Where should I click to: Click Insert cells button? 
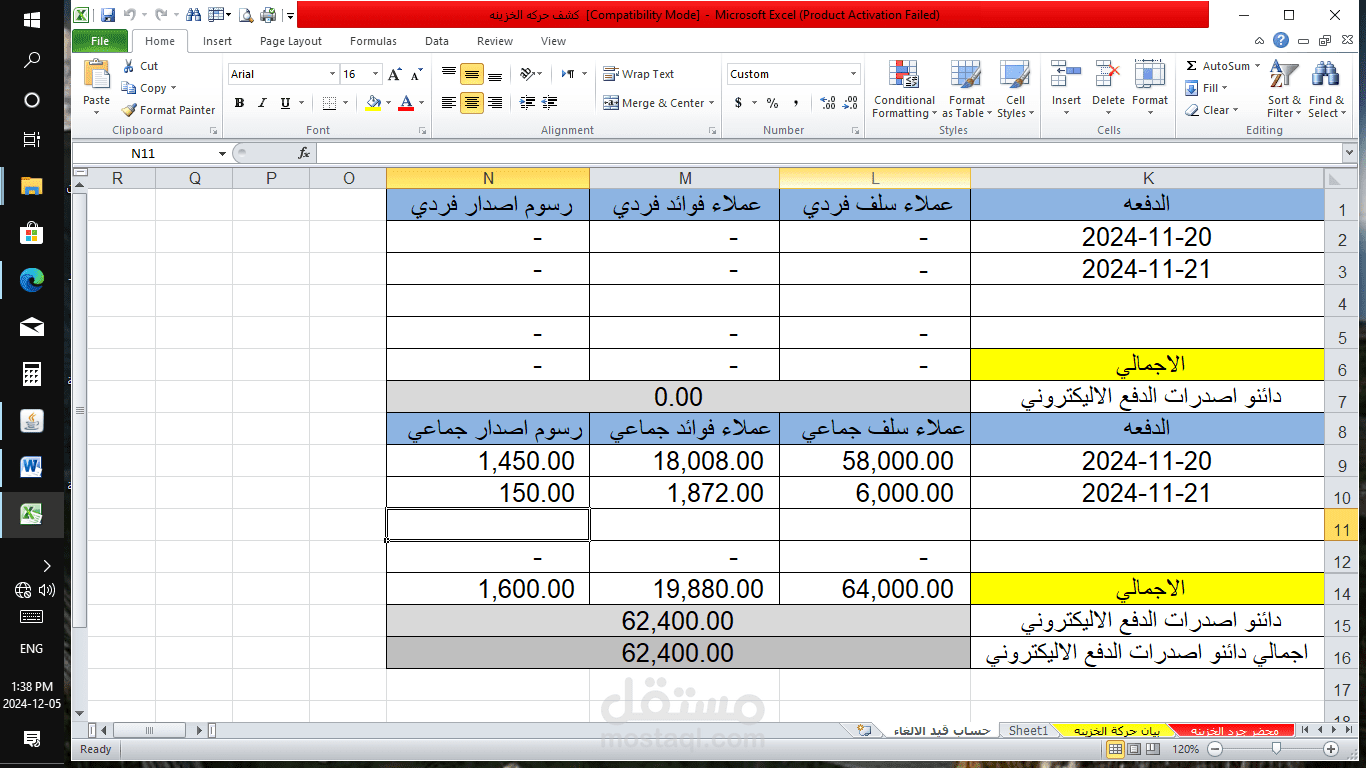pos(1066,86)
